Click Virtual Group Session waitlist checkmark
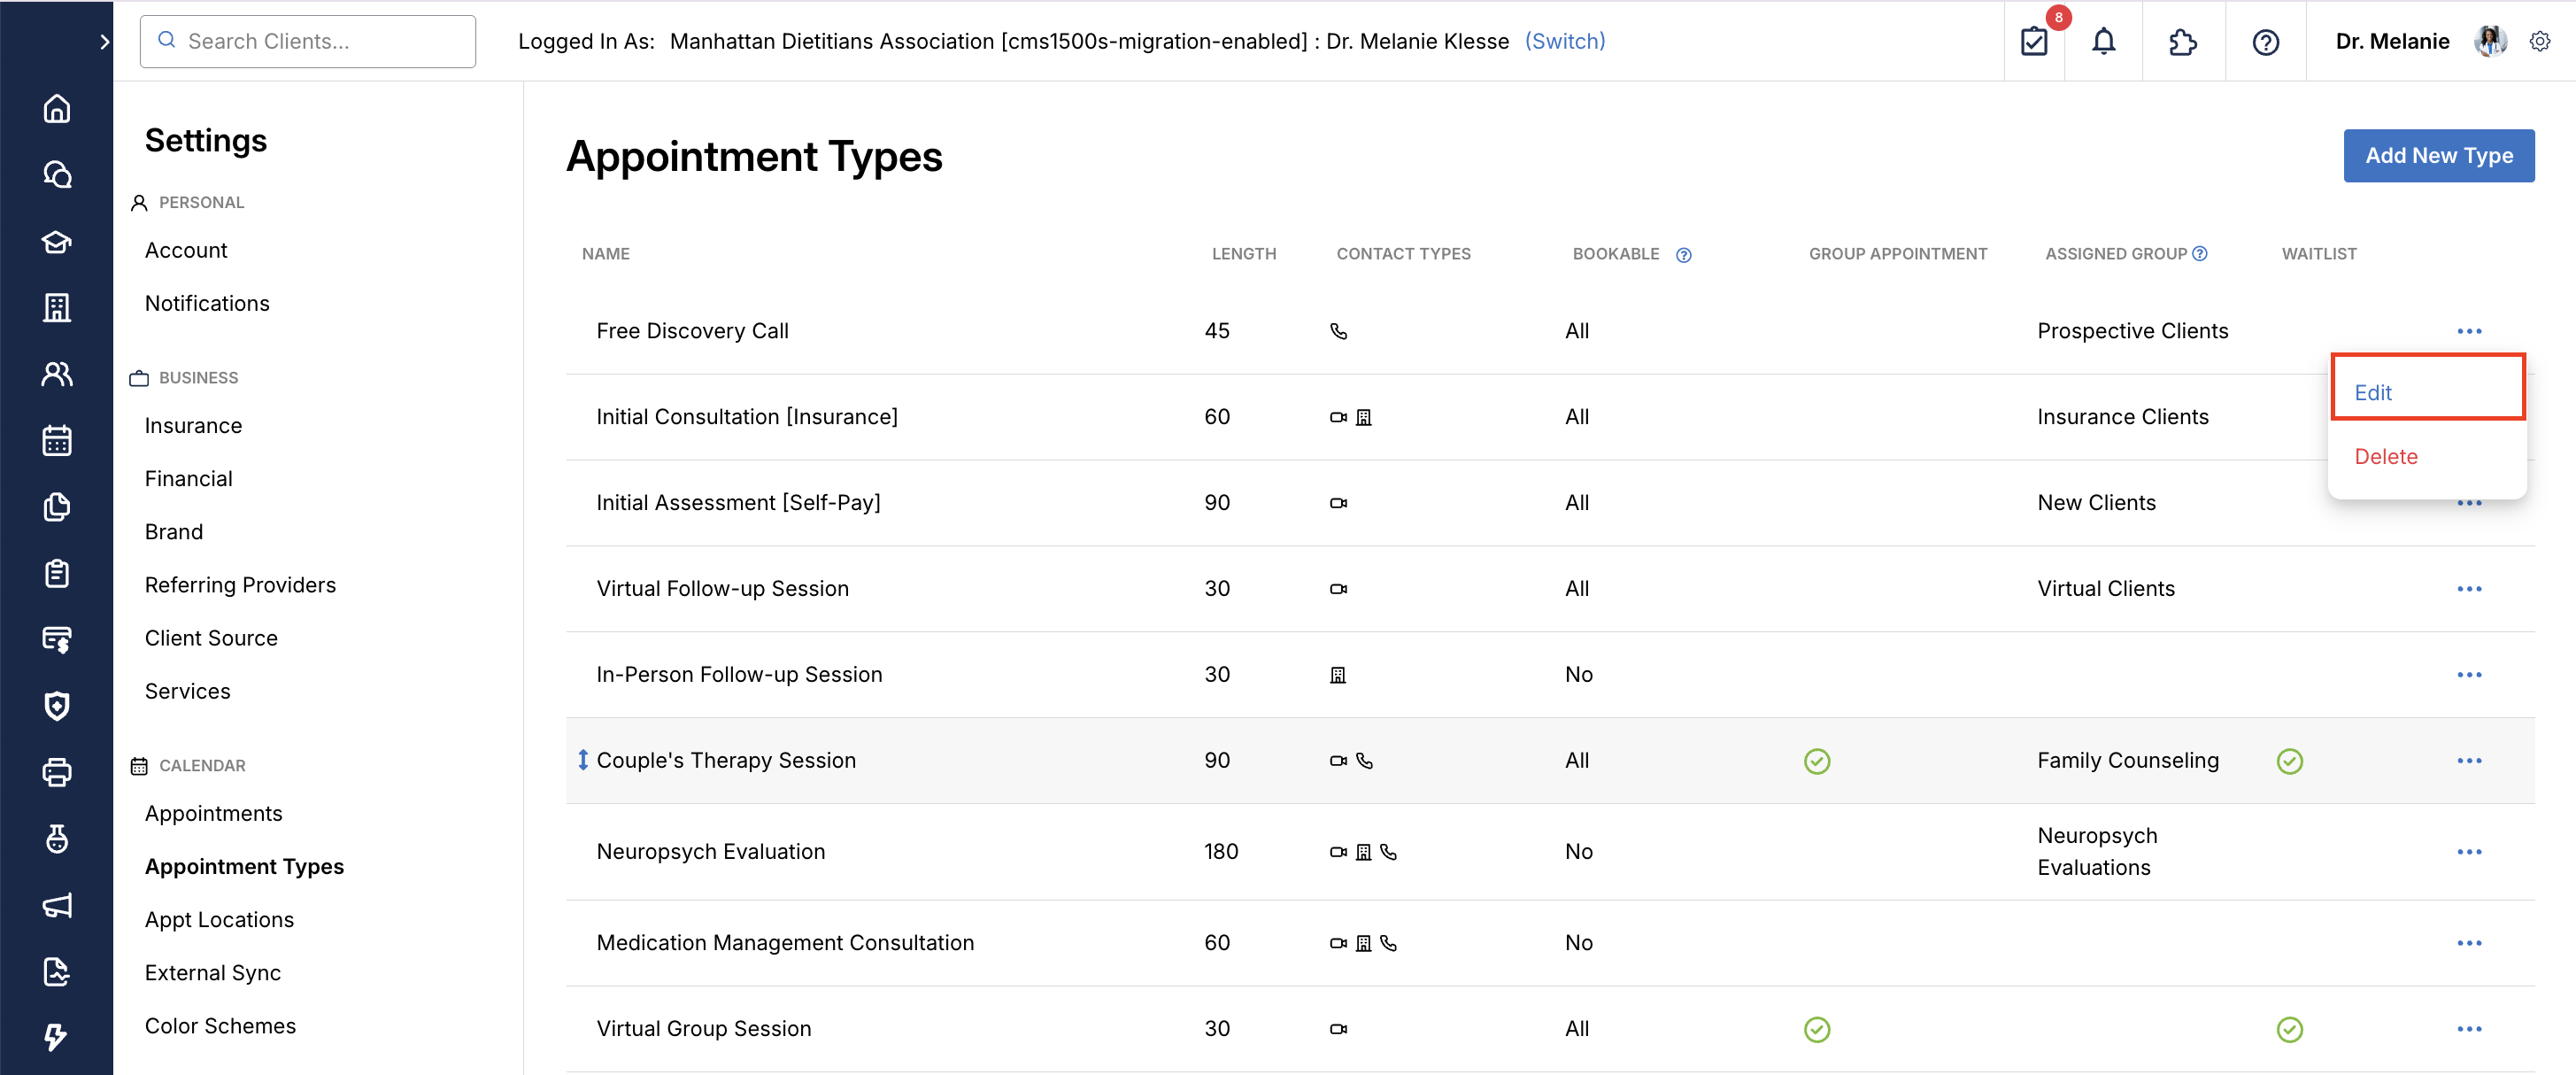 [2289, 1029]
